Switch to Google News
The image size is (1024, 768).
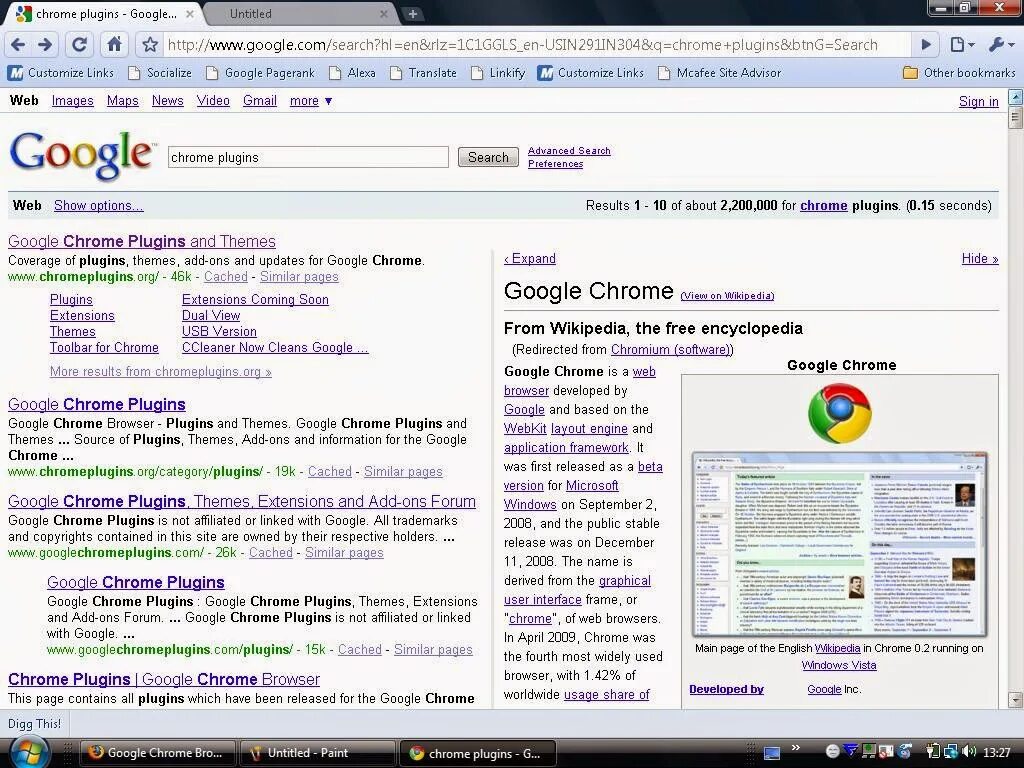pos(168,101)
